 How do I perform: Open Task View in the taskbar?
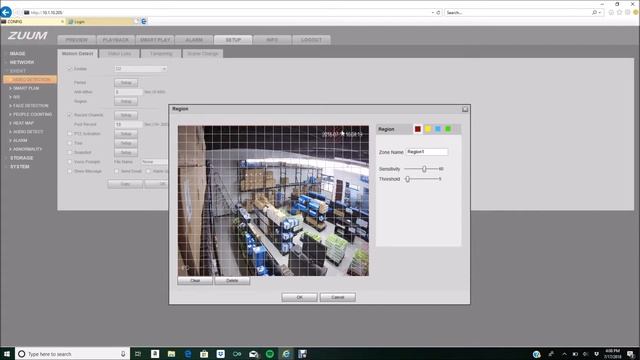pos(138,354)
